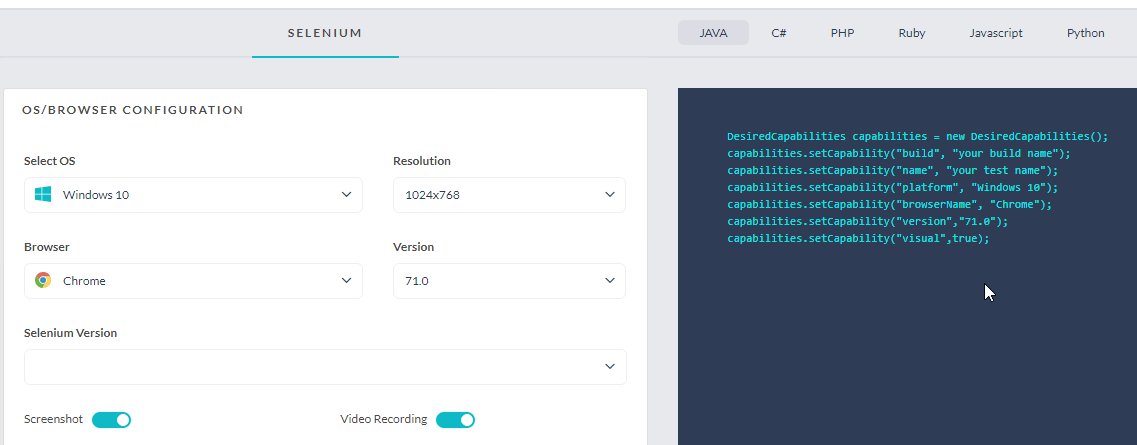Click the DesiredCapabilities declaration code line
Image resolution: width=1137 pixels, height=445 pixels.
[918, 136]
